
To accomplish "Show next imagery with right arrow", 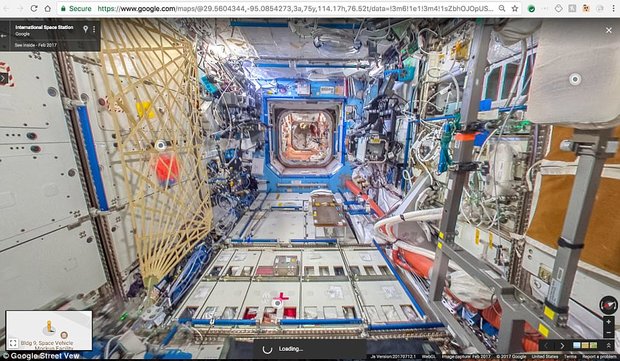I will pyautogui.click(x=562, y=346).
